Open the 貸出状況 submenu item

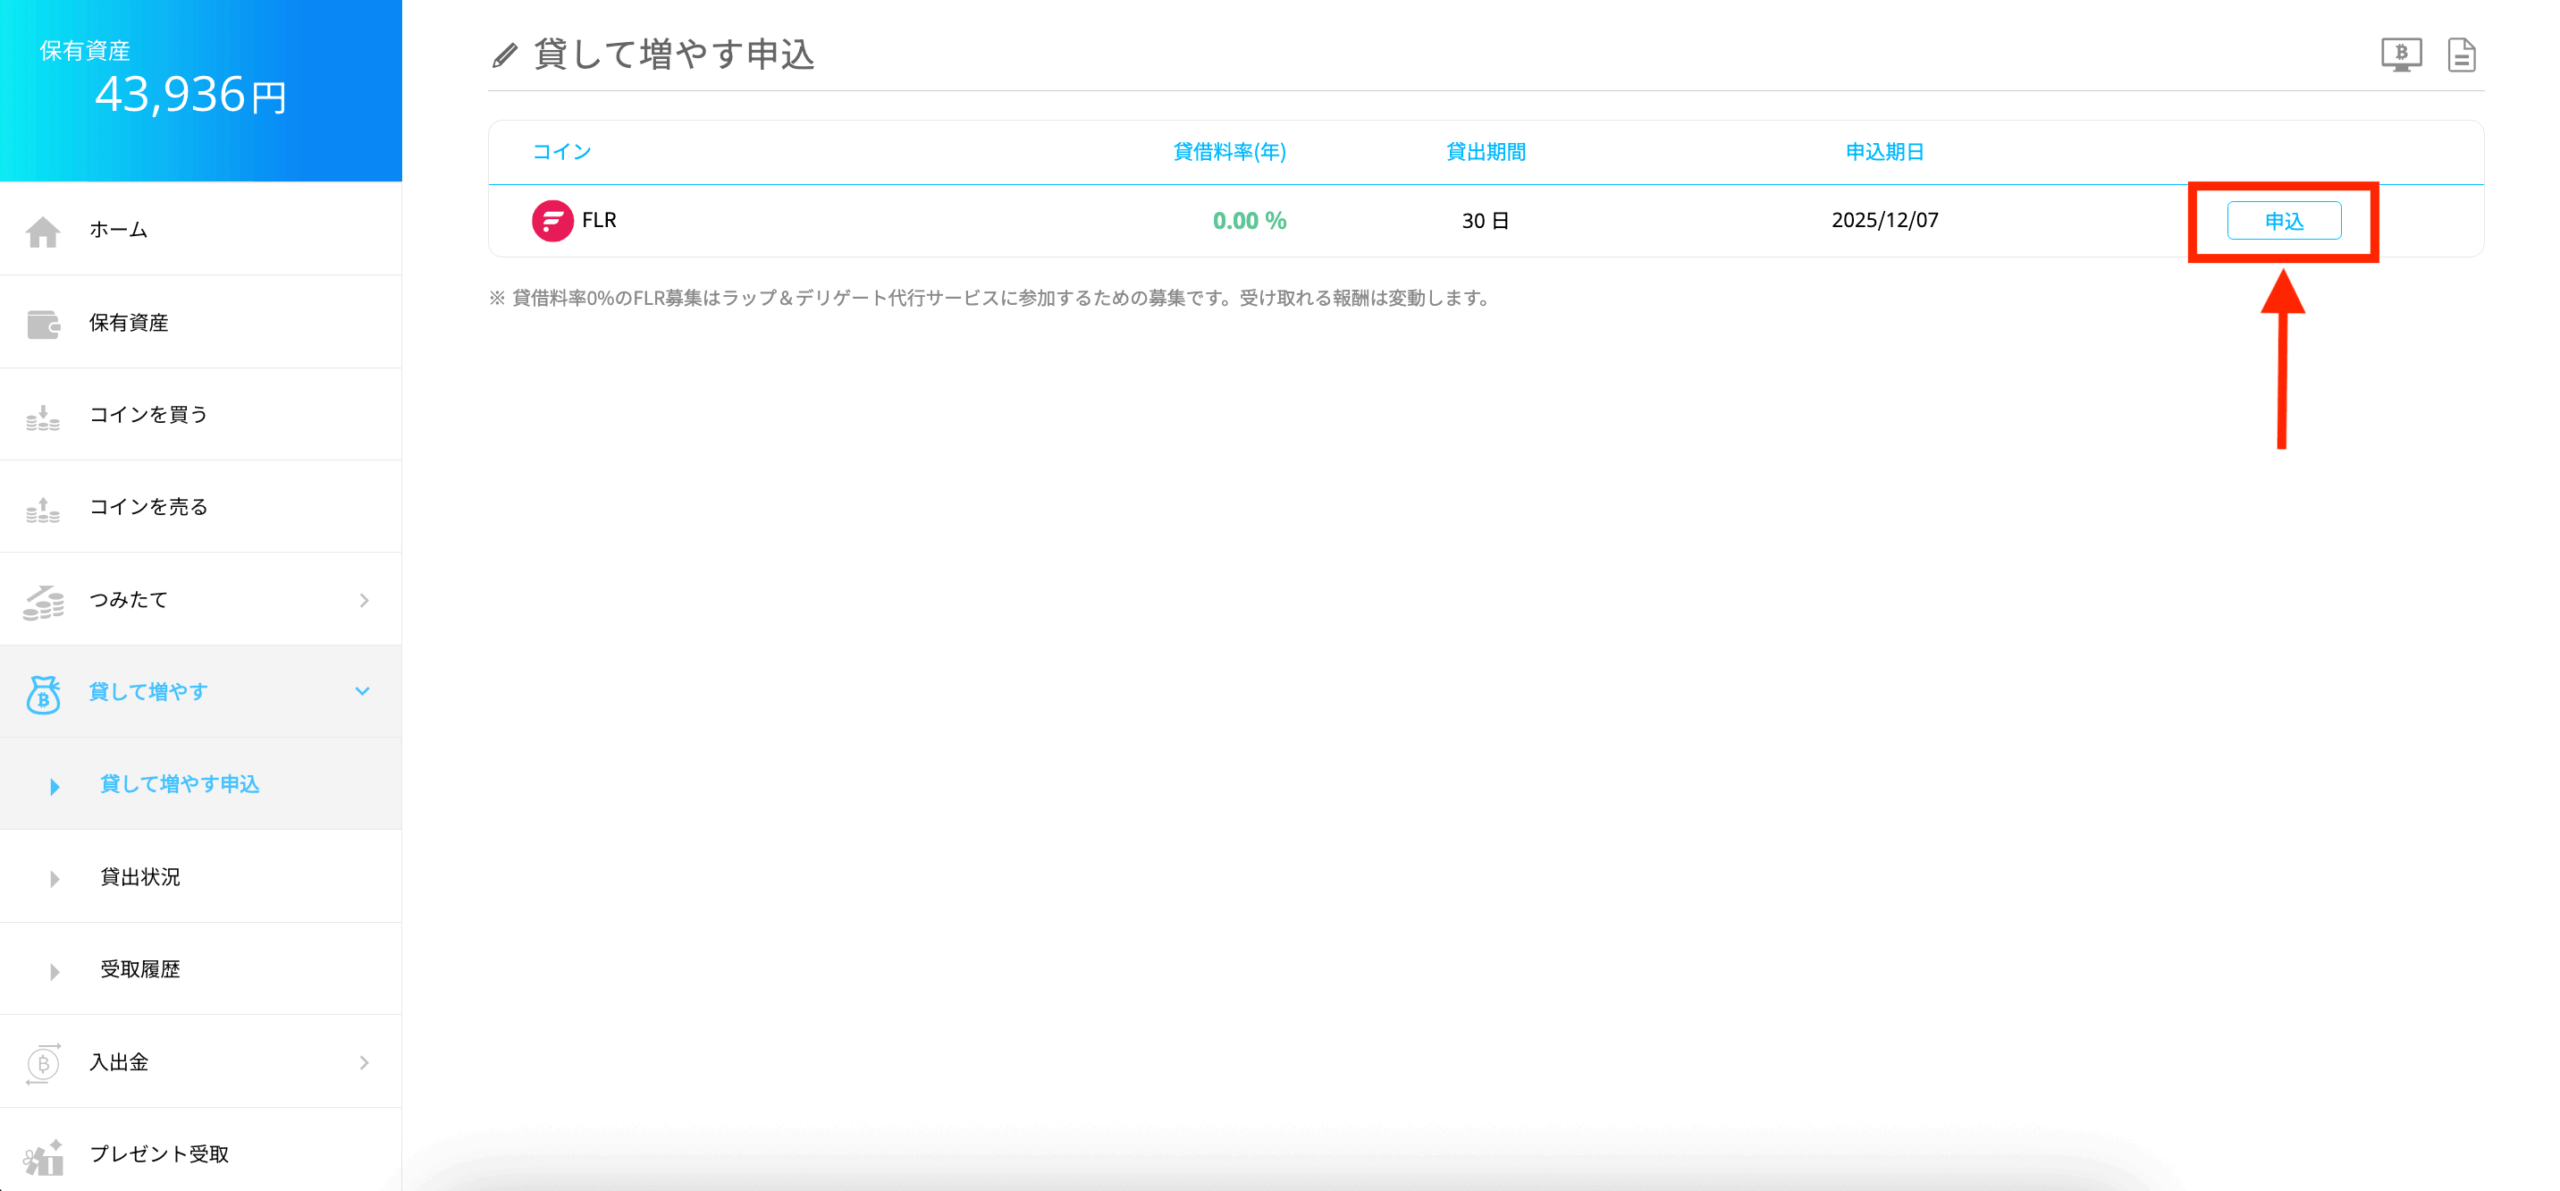click(140, 877)
